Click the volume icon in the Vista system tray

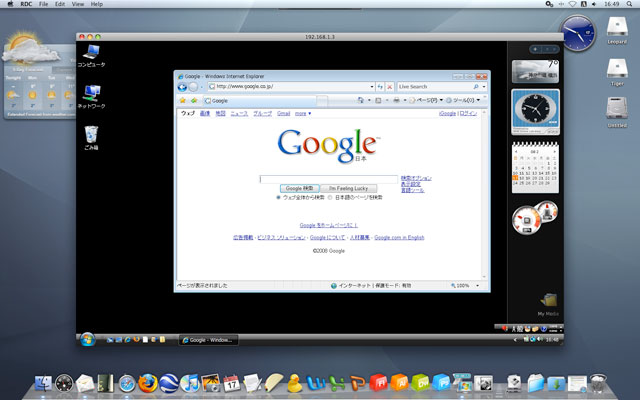(540, 340)
